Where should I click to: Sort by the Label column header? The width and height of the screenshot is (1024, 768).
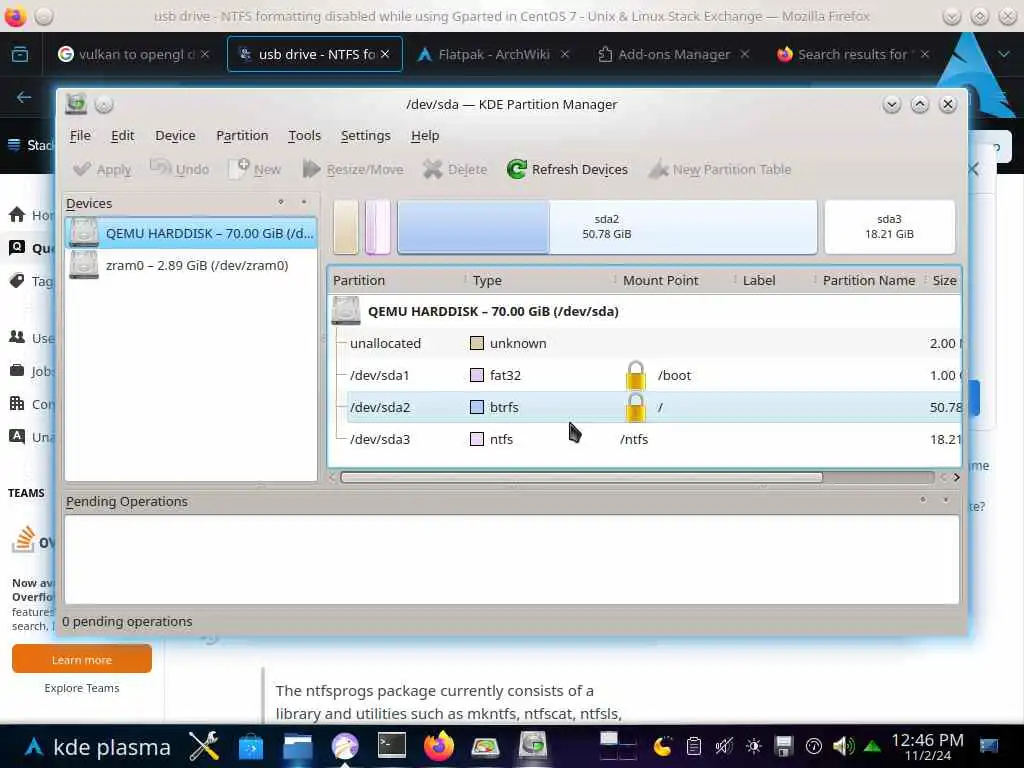[775, 280]
